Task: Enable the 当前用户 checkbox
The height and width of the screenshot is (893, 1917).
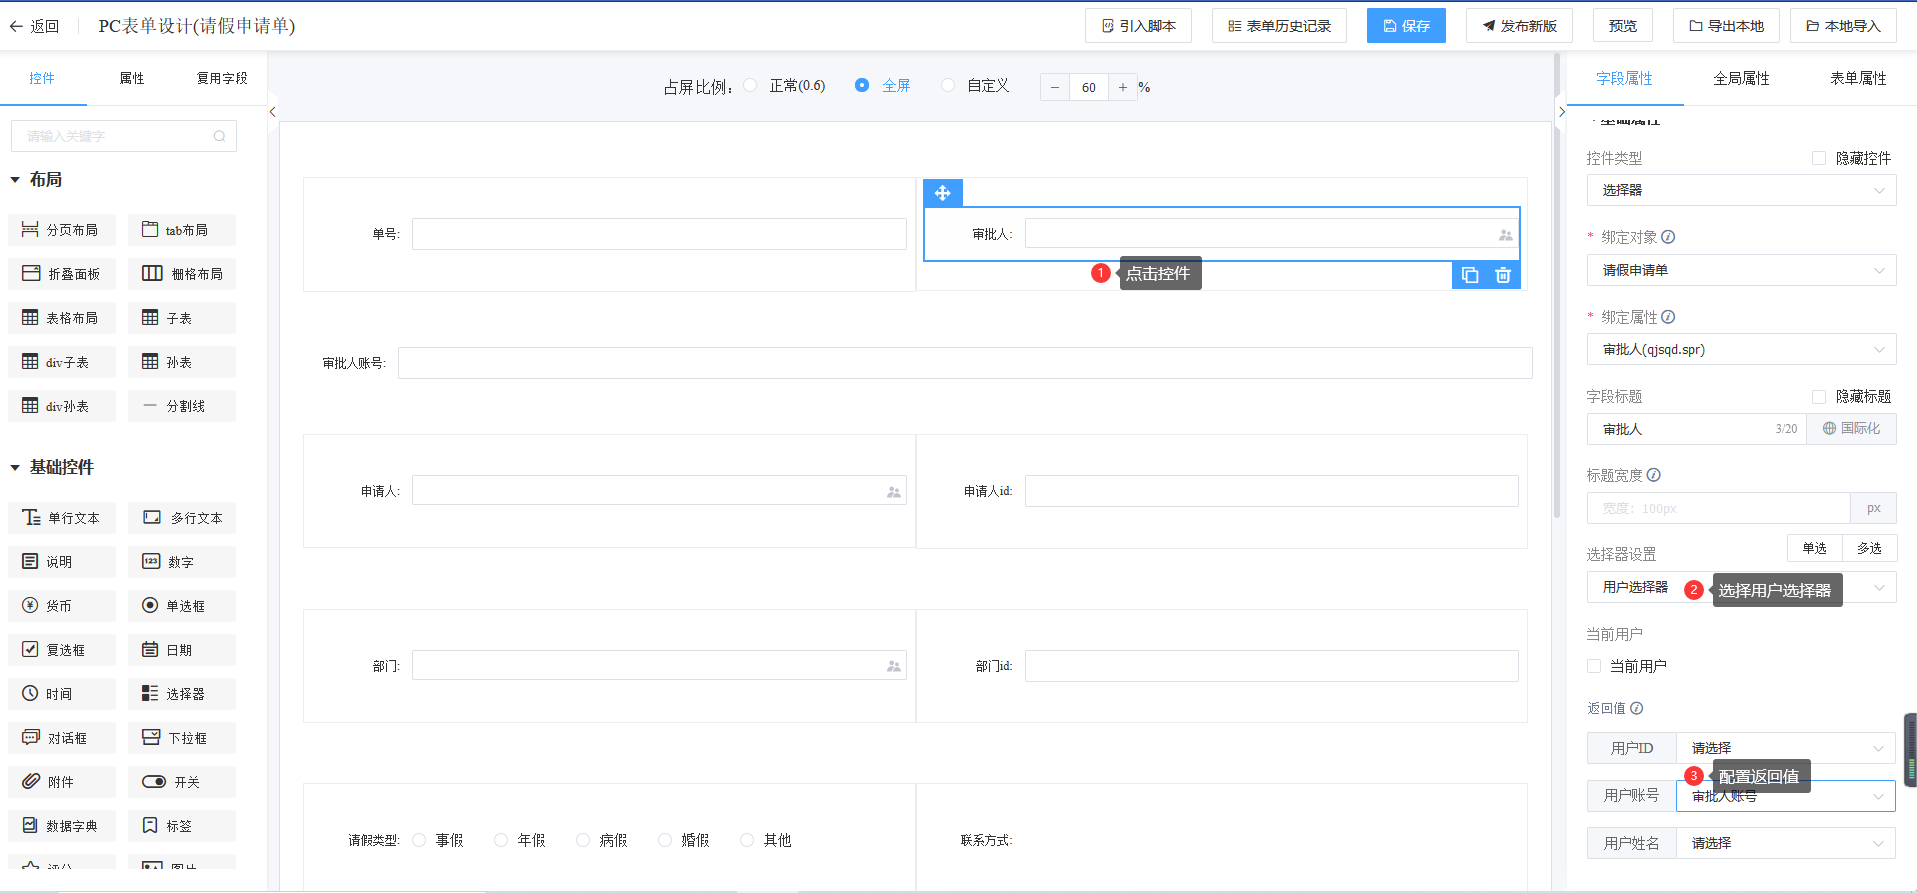Action: point(1594,666)
